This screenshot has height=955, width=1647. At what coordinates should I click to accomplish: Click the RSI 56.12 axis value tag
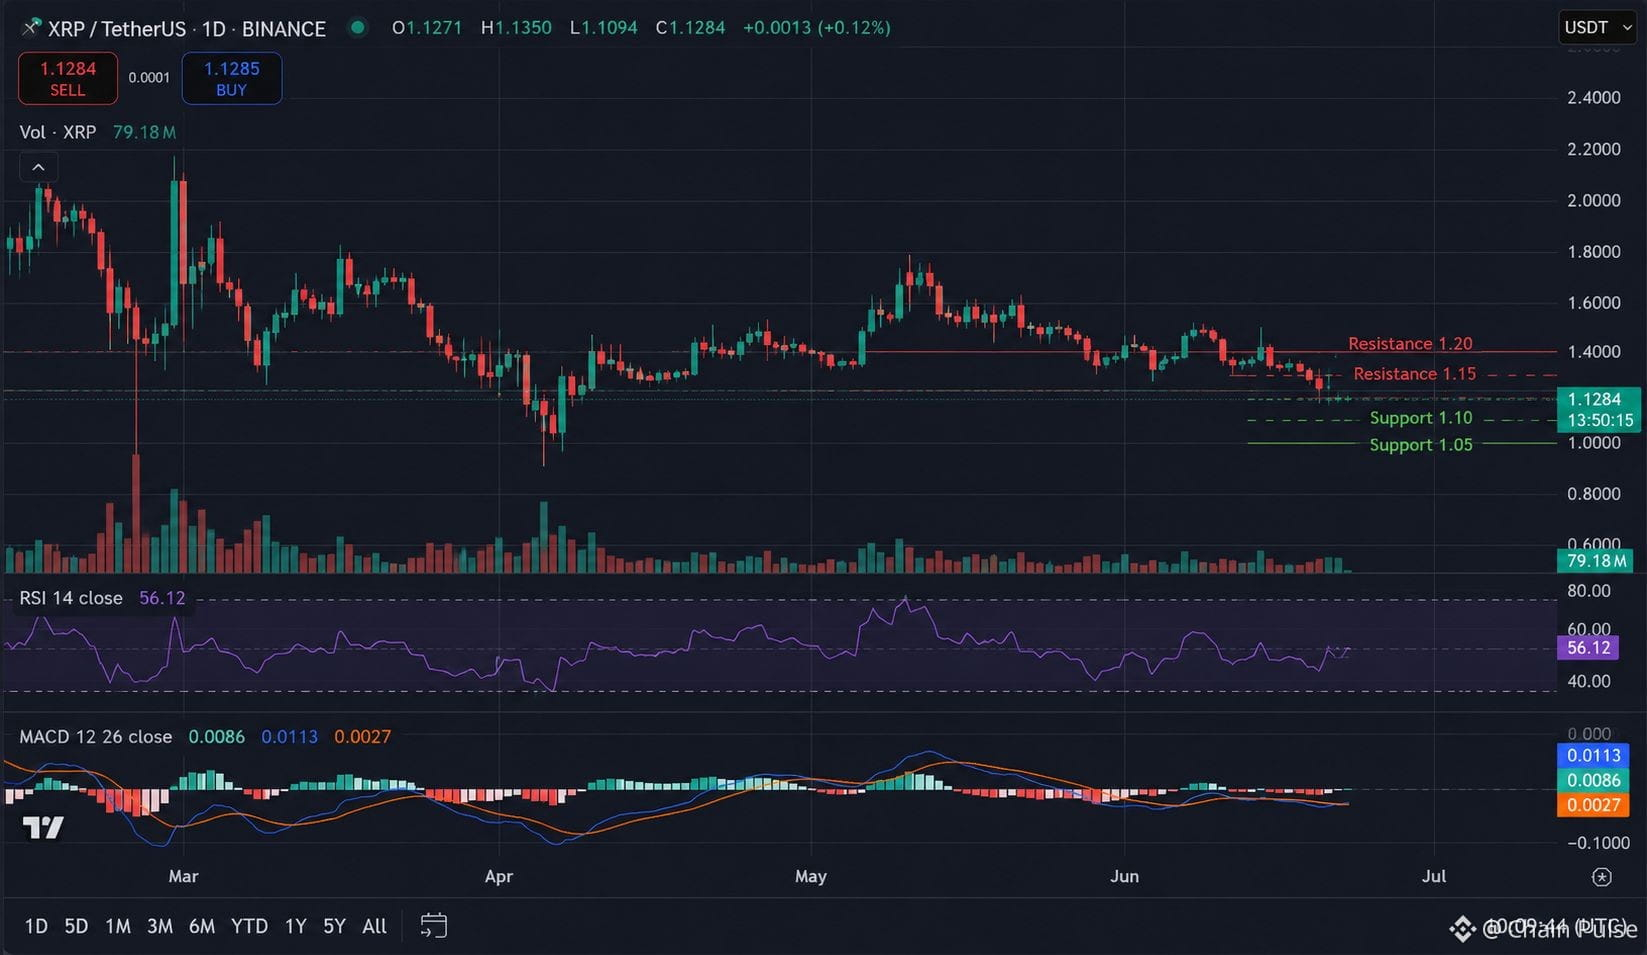[x=1588, y=648]
